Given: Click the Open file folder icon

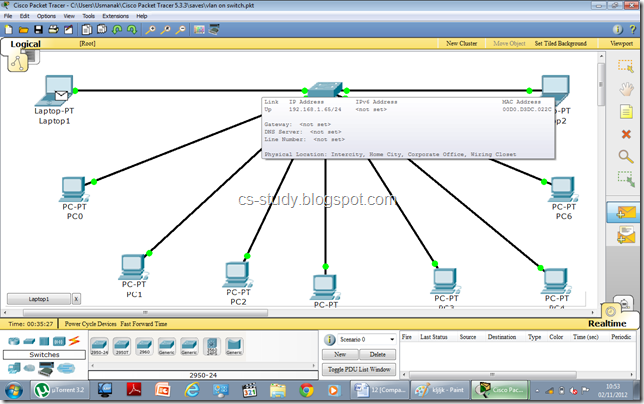Looking at the screenshot, I should (23, 30).
